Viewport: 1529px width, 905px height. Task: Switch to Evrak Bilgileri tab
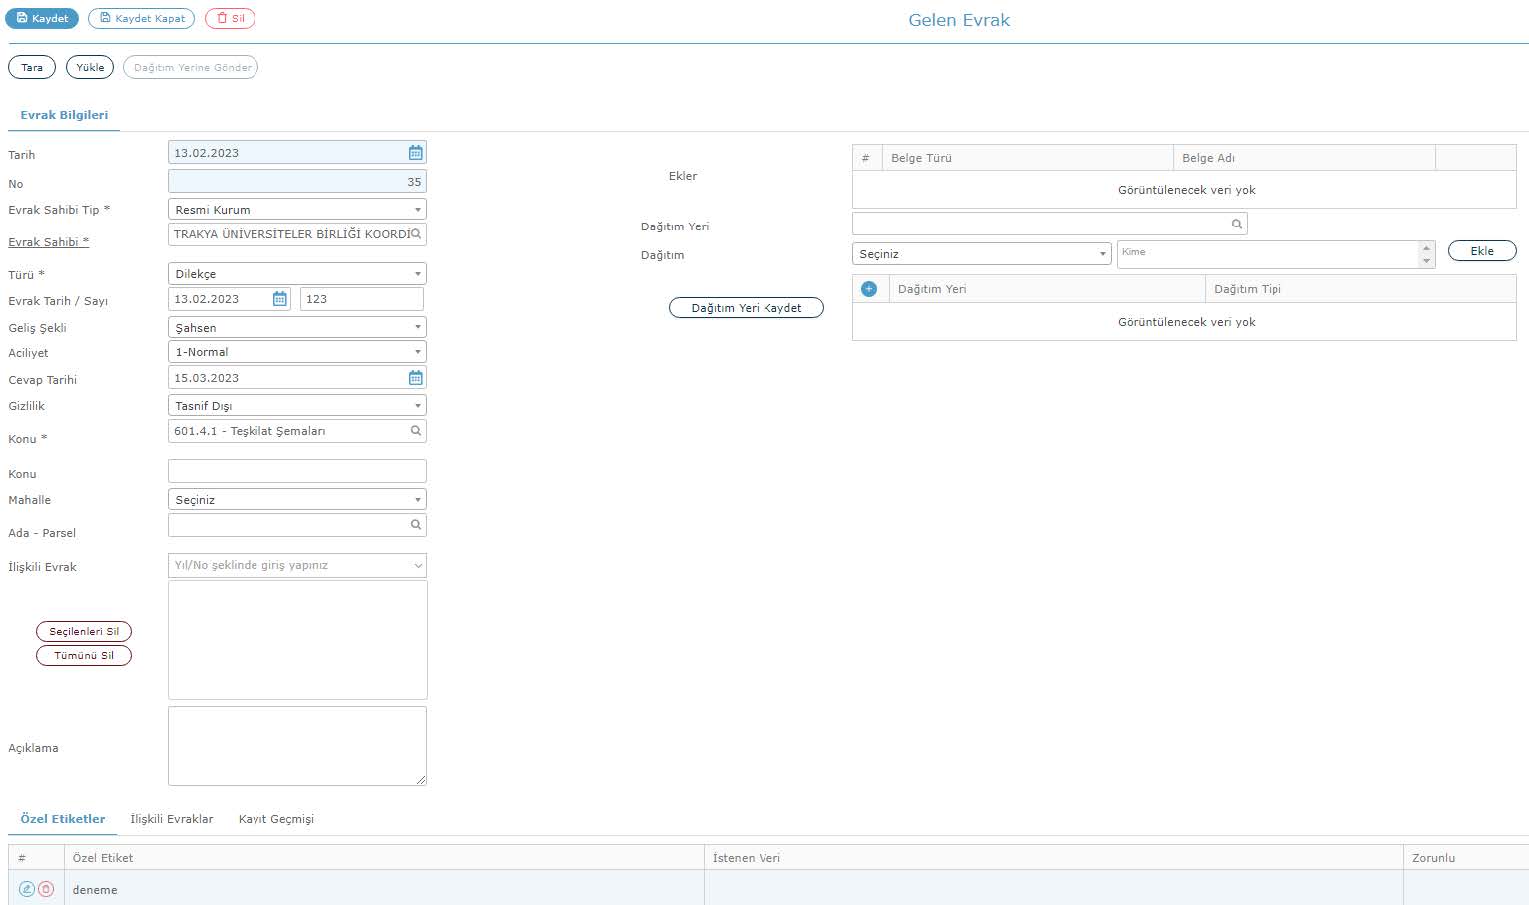tap(64, 115)
